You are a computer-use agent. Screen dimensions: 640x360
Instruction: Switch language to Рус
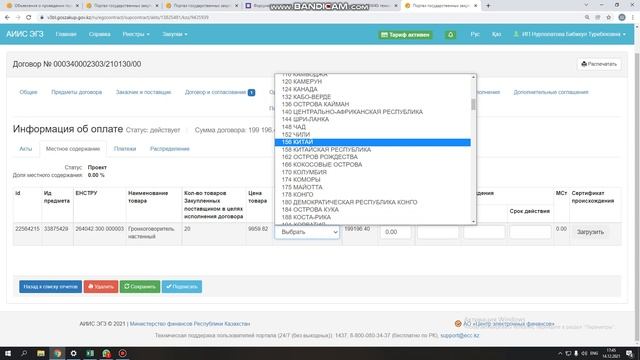(475, 34)
